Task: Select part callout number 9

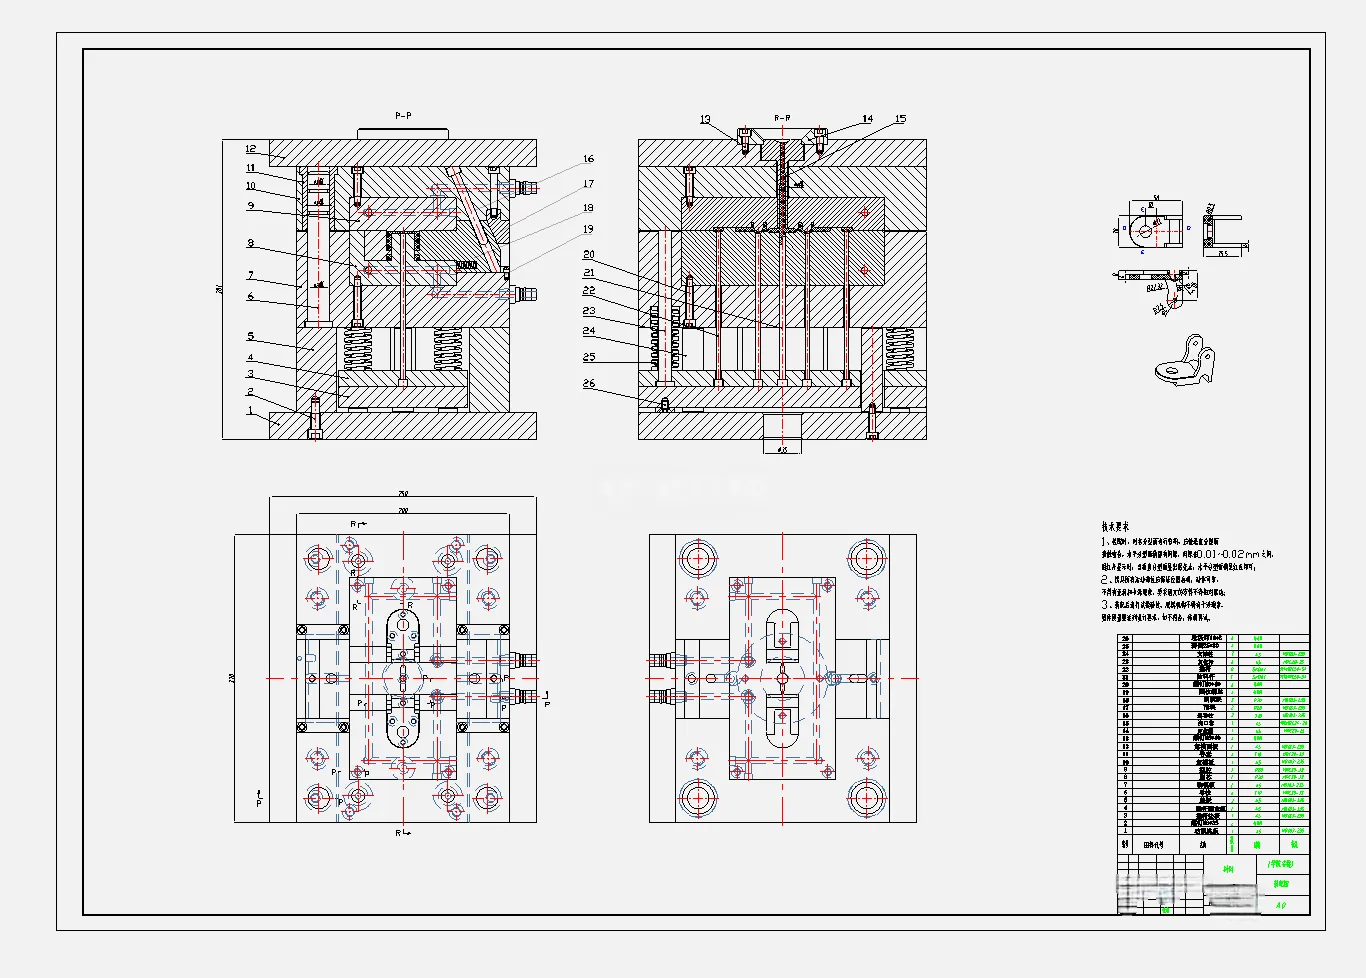Action: click(x=251, y=206)
